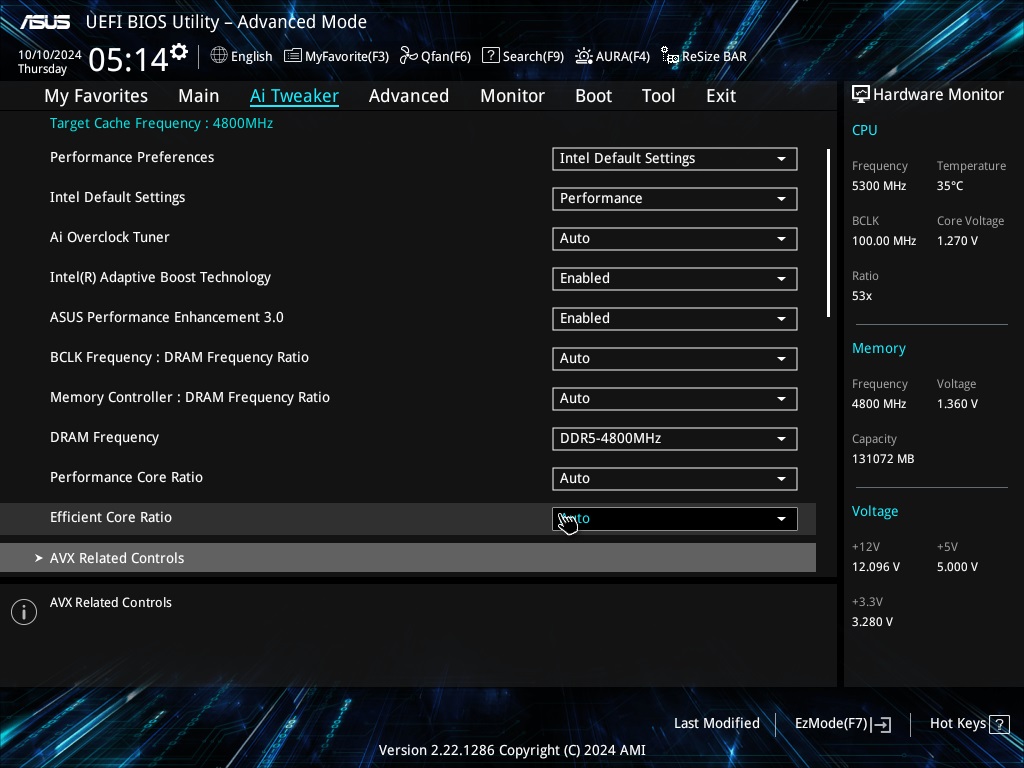Click +3.3V 3.280 V value

coord(872,622)
